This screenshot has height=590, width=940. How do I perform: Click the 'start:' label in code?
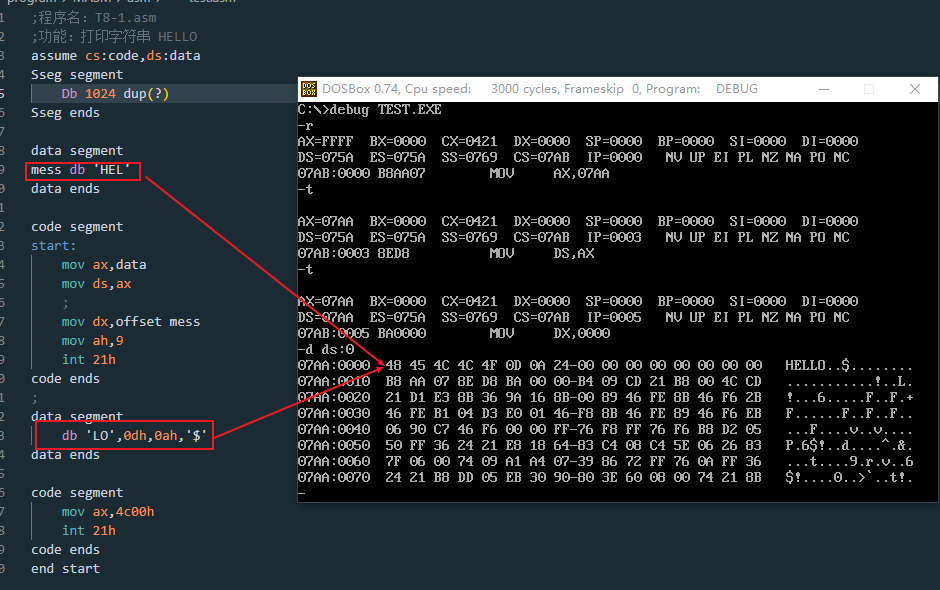pos(53,246)
